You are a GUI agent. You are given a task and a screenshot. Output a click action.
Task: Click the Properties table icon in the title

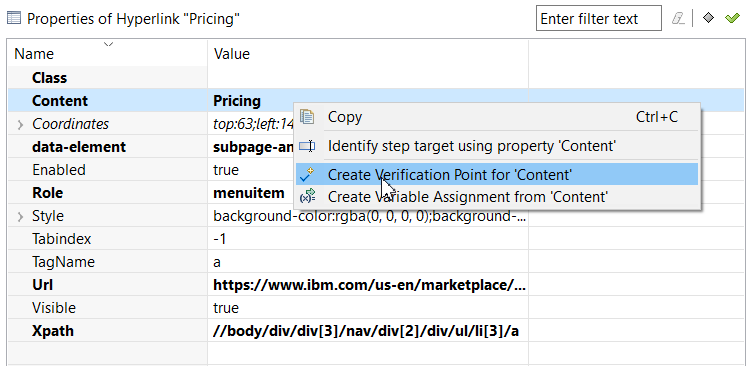pos(14,19)
